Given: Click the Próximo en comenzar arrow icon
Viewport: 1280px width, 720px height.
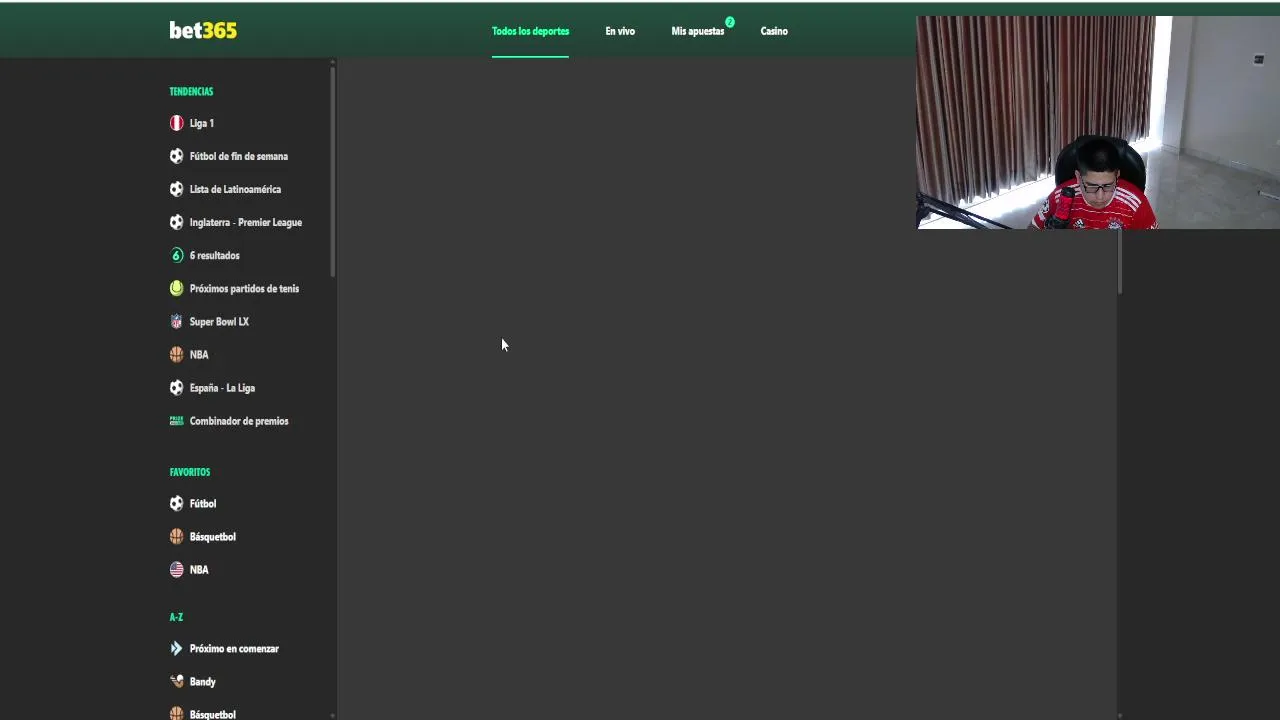Looking at the screenshot, I should tap(176, 648).
